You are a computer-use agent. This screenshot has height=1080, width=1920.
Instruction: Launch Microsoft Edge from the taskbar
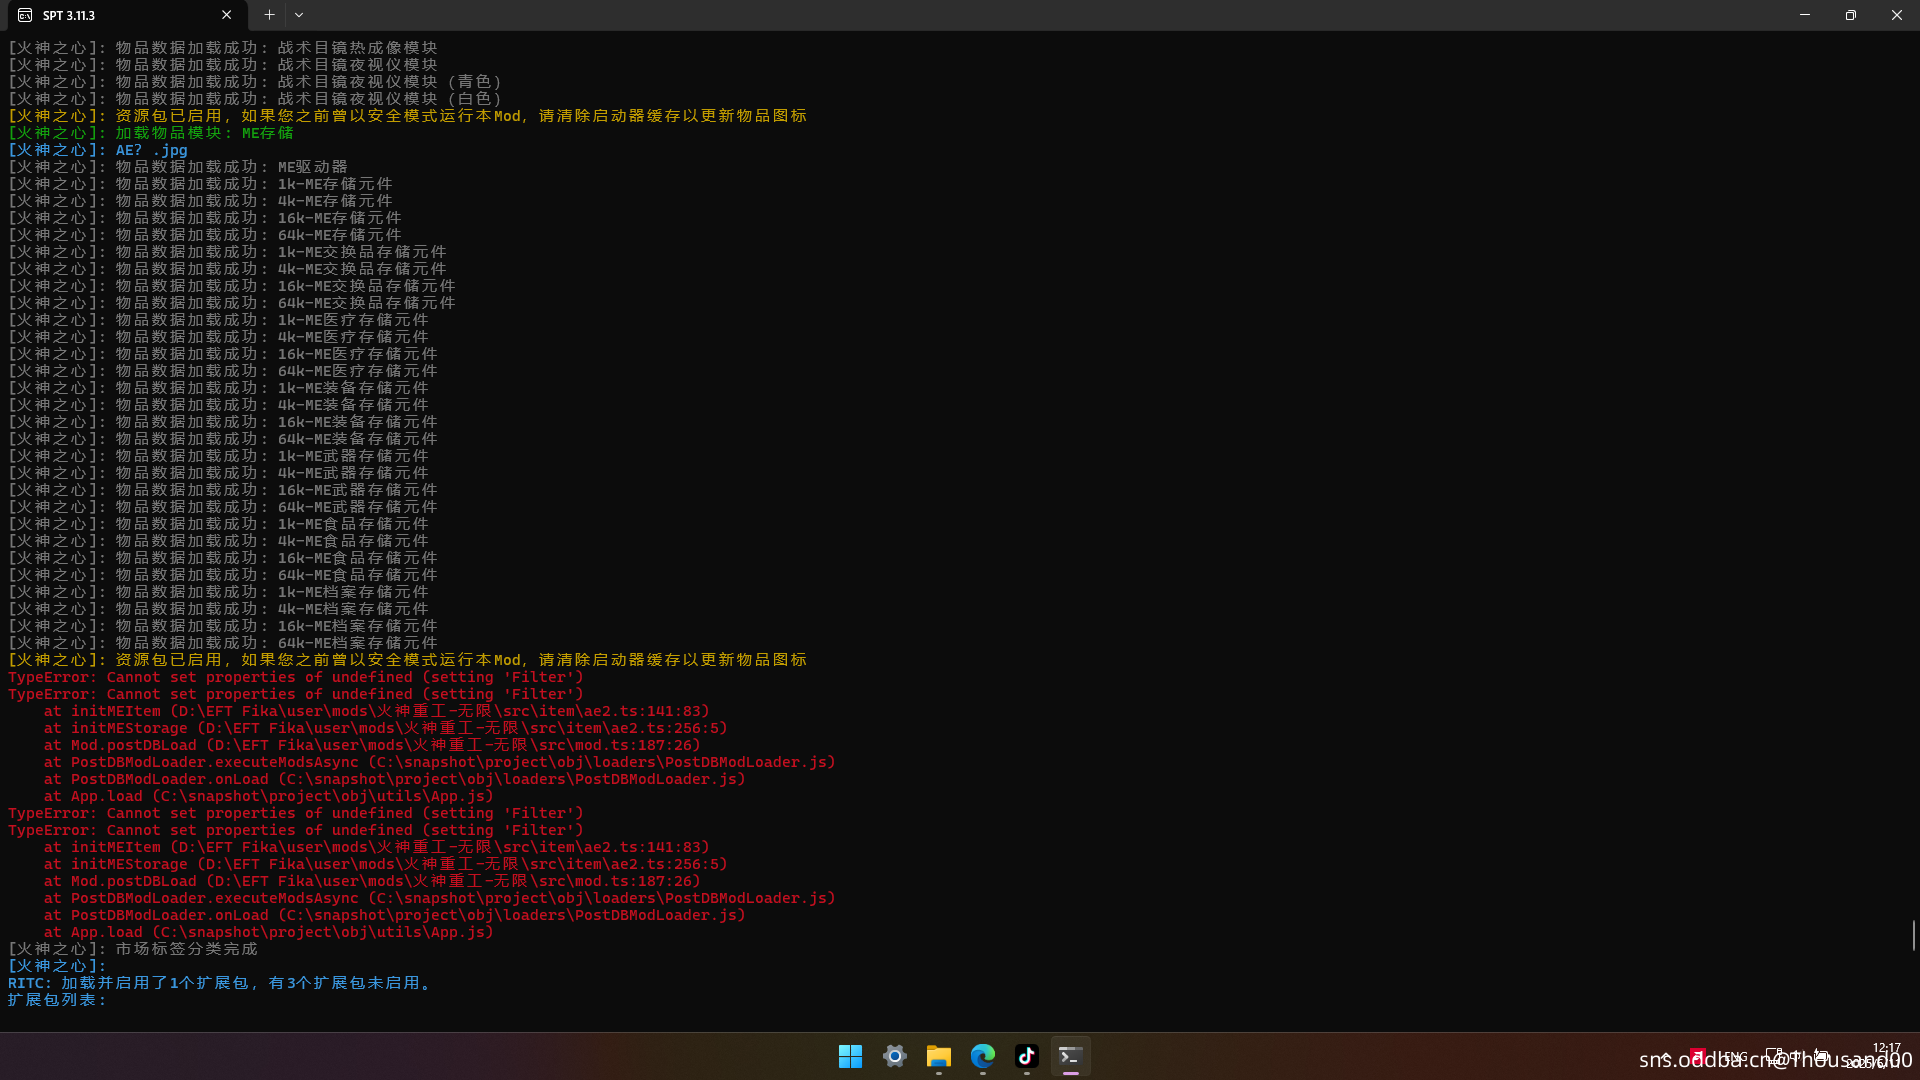point(983,1056)
